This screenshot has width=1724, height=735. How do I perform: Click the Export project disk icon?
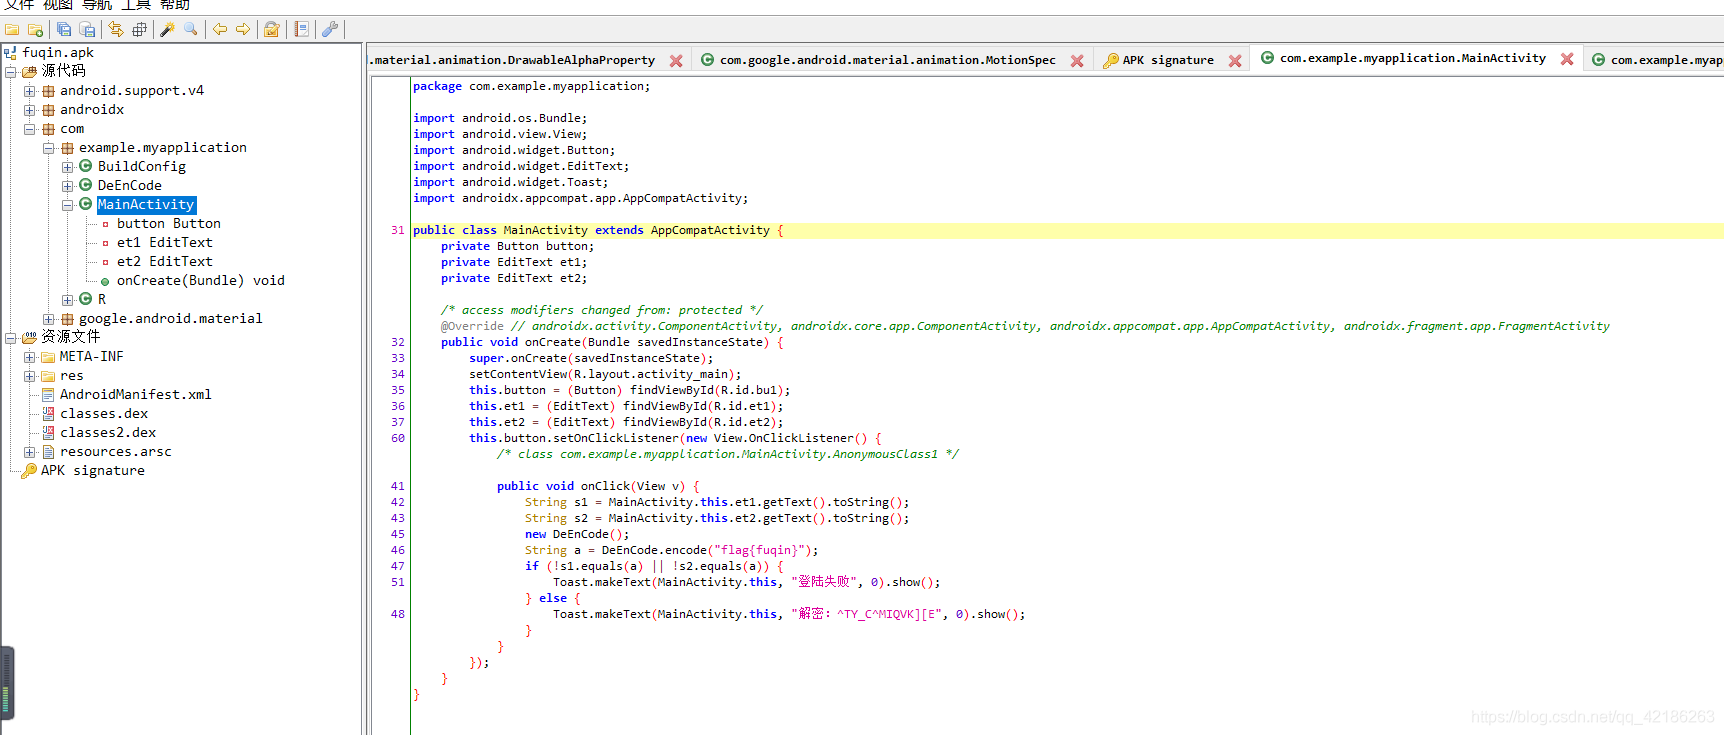pyautogui.click(x=87, y=30)
